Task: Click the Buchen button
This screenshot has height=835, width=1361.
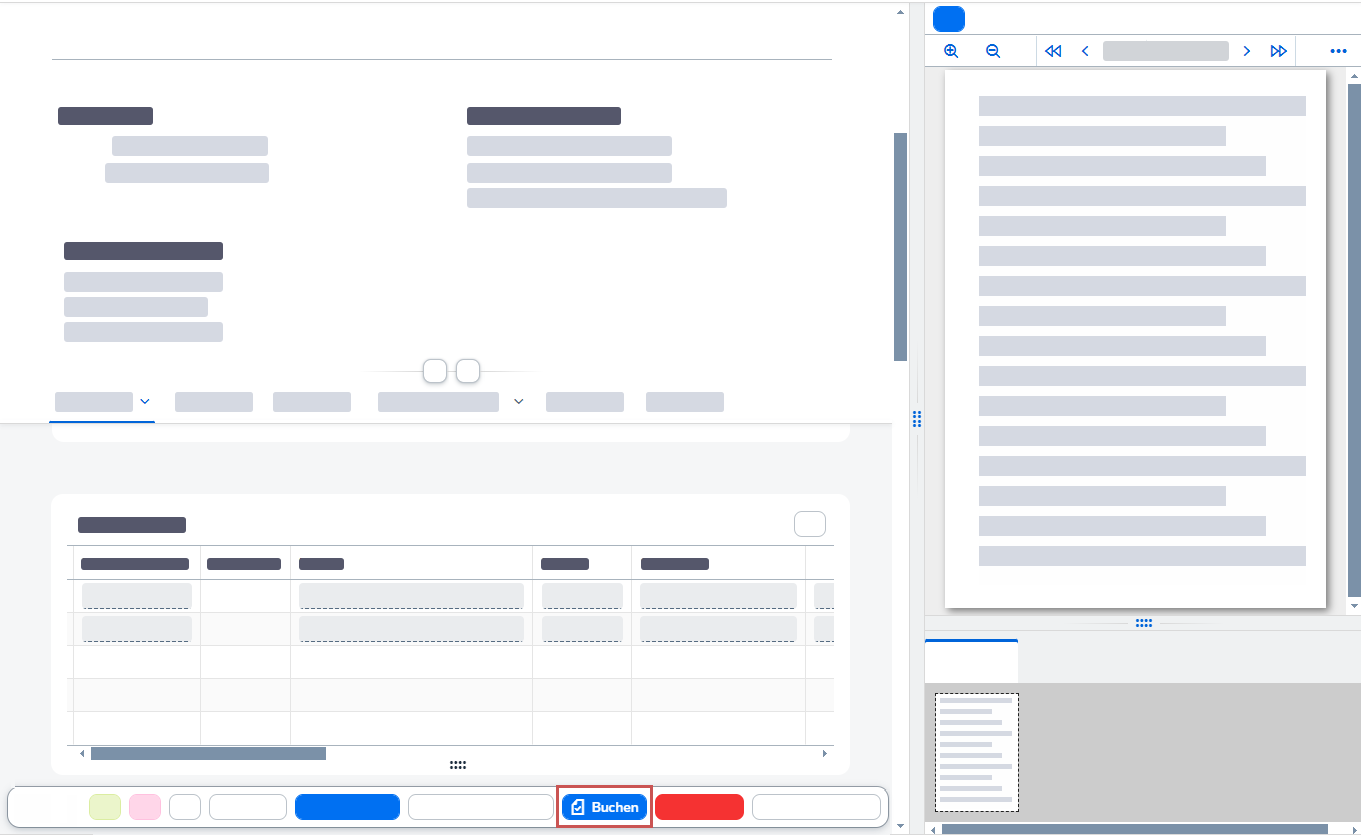Action: click(x=604, y=807)
